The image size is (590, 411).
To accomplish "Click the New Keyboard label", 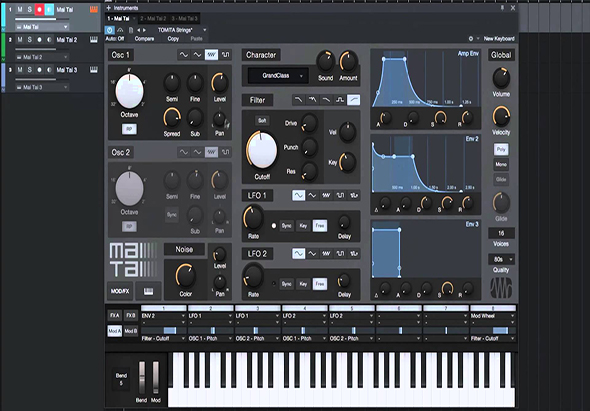I will 499,39.
